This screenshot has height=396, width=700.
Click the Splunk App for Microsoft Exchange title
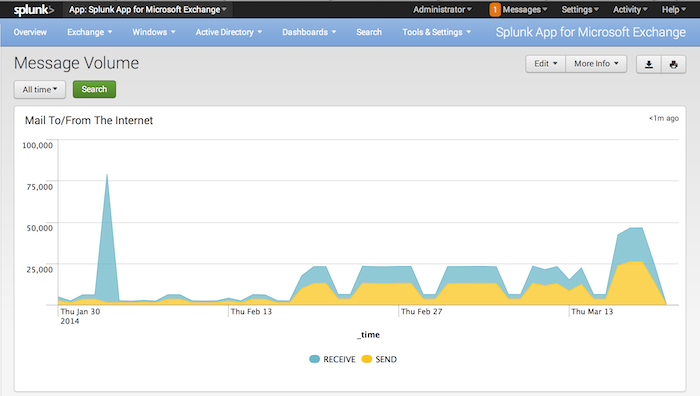pyautogui.click(x=591, y=32)
